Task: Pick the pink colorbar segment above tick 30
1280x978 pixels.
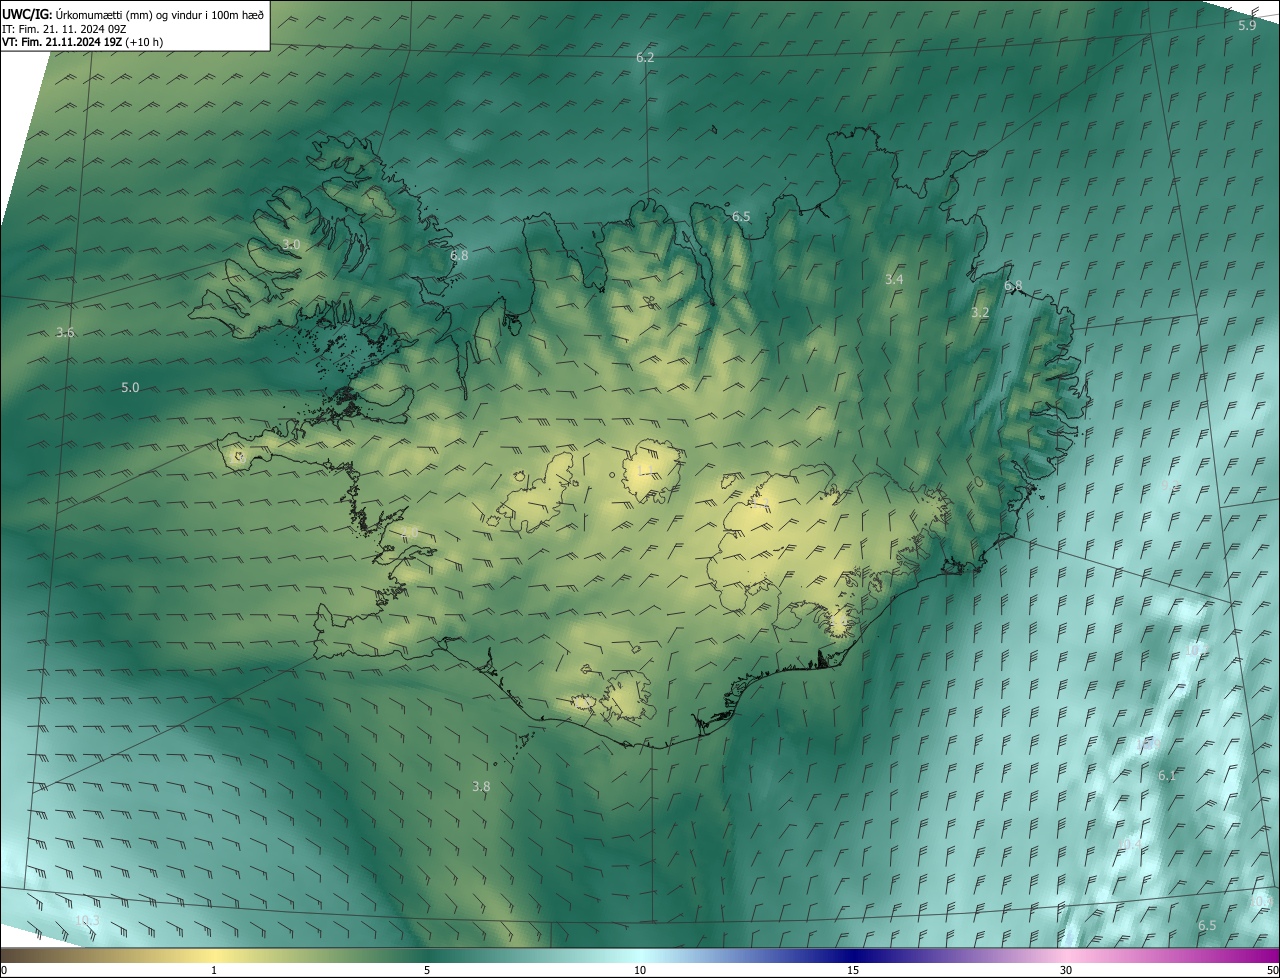Action: click(x=1066, y=955)
